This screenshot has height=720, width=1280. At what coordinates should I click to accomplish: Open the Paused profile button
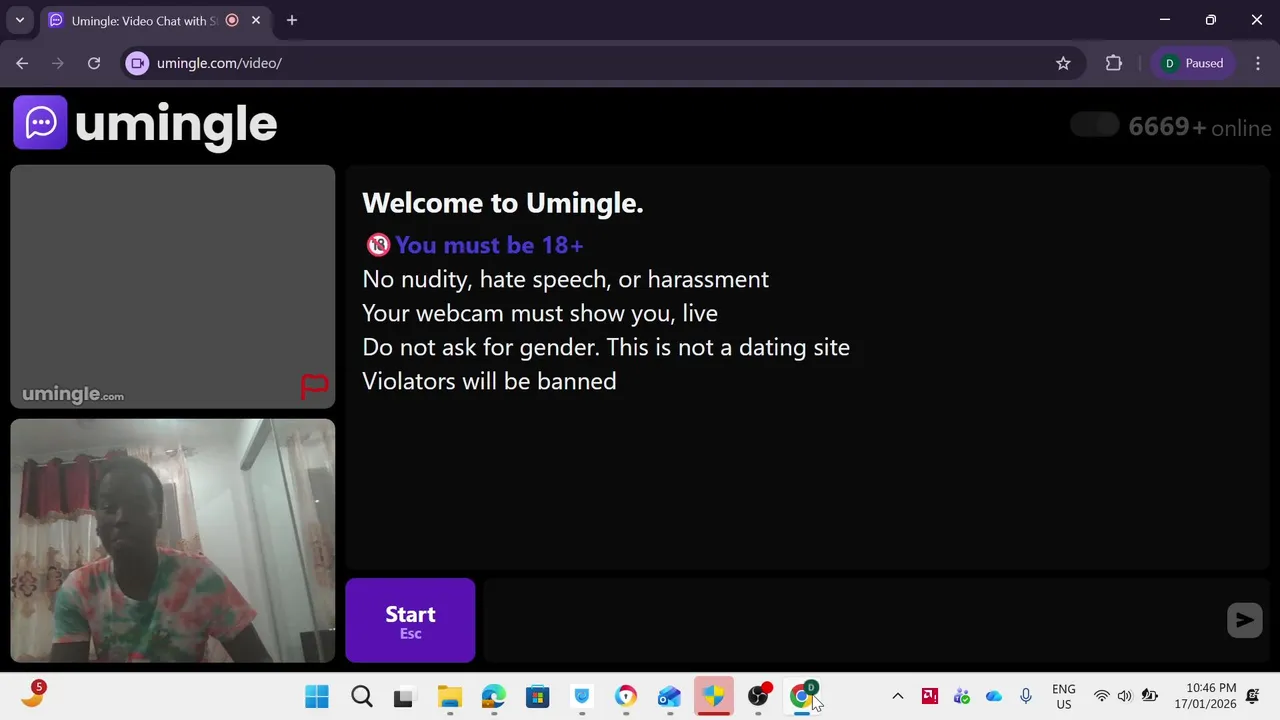coord(1194,63)
